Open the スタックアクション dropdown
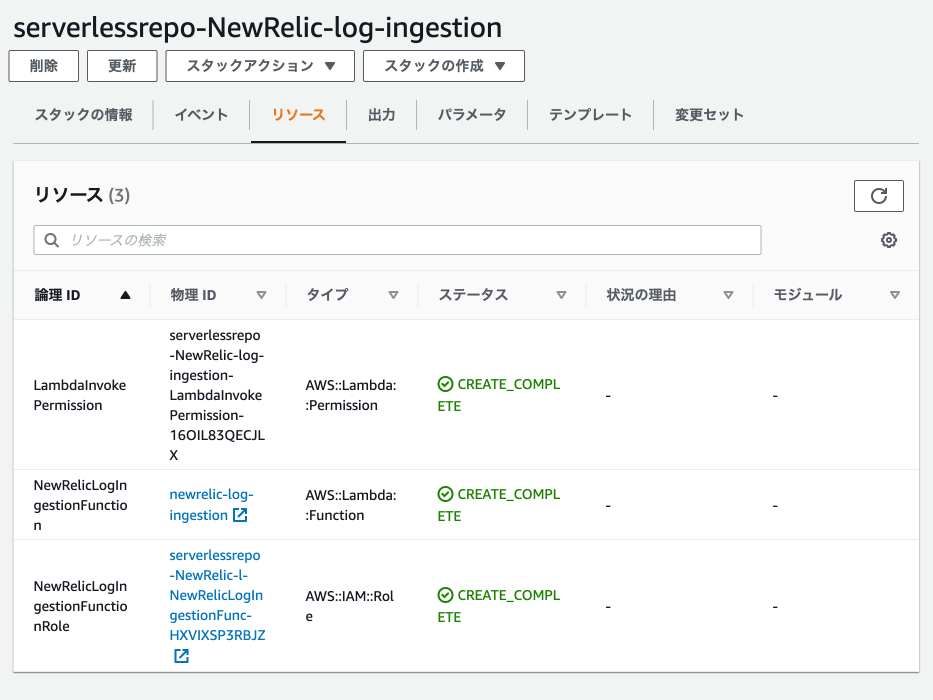The height and width of the screenshot is (700, 933). [260, 65]
